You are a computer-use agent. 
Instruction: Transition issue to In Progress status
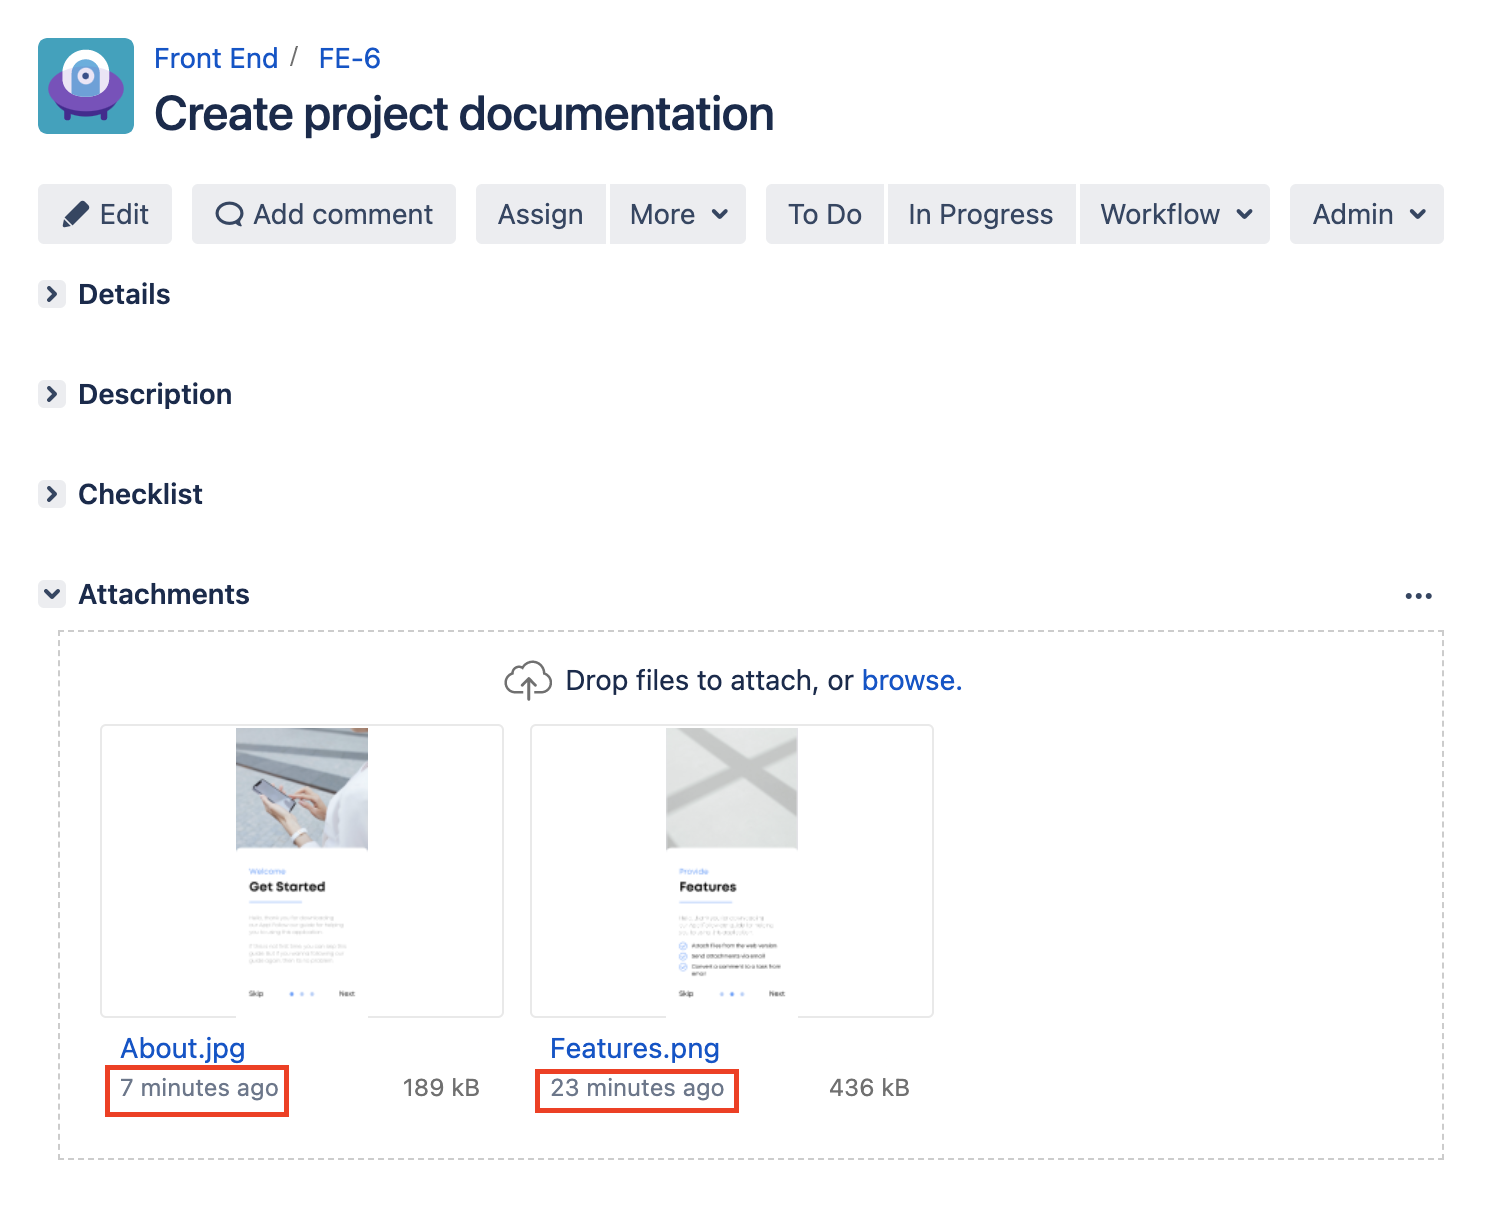coord(980,214)
